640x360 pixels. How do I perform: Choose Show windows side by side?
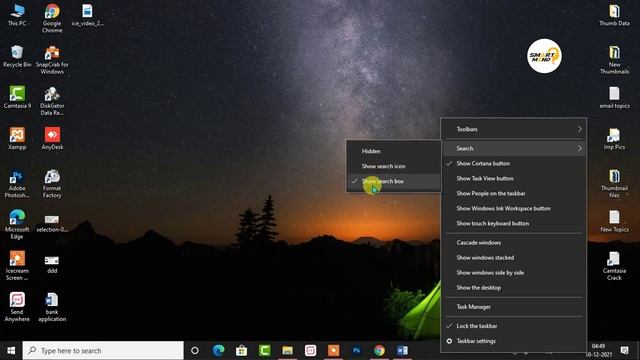(514, 273)
